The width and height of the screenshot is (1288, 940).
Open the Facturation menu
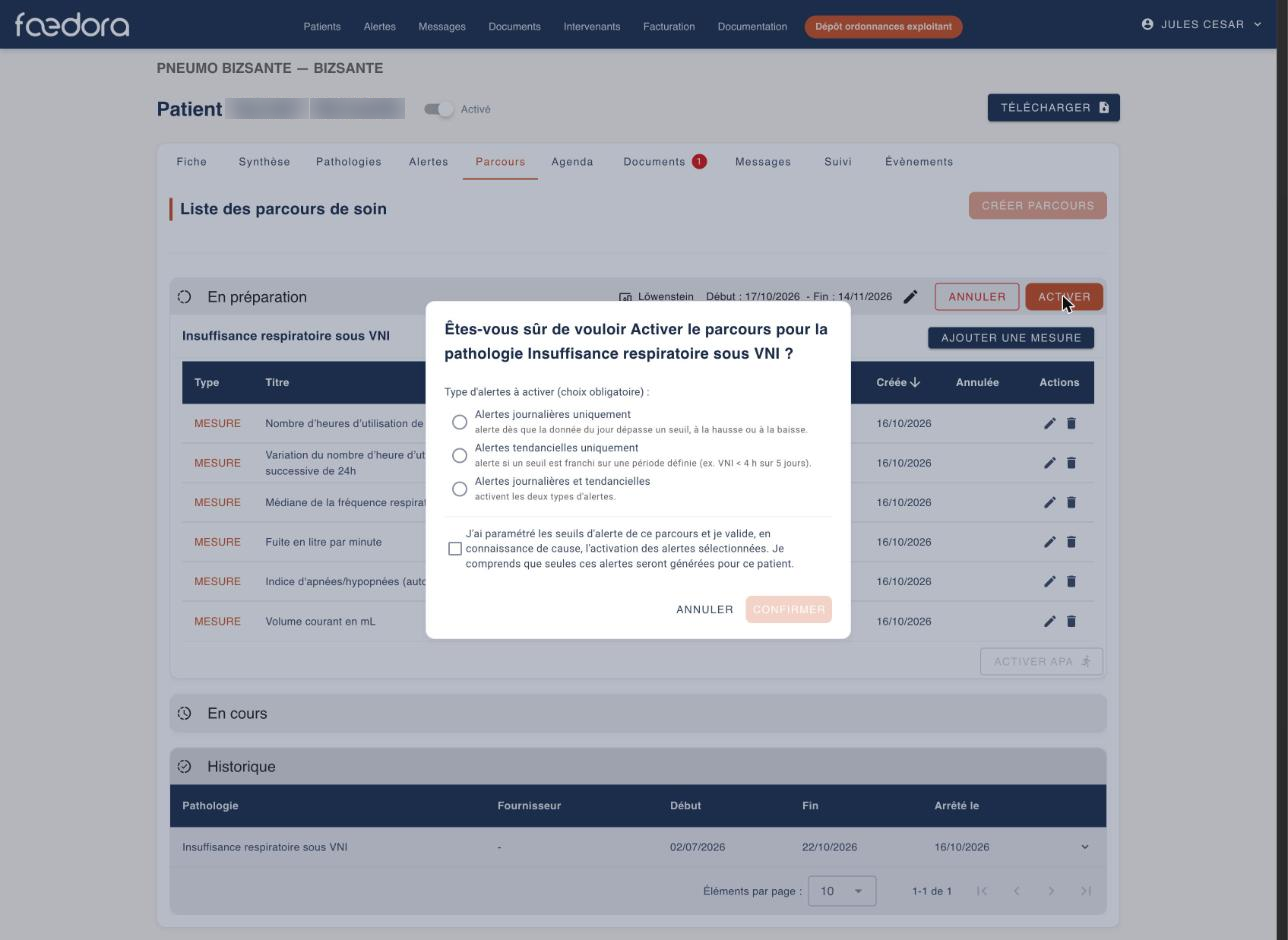coord(669,26)
